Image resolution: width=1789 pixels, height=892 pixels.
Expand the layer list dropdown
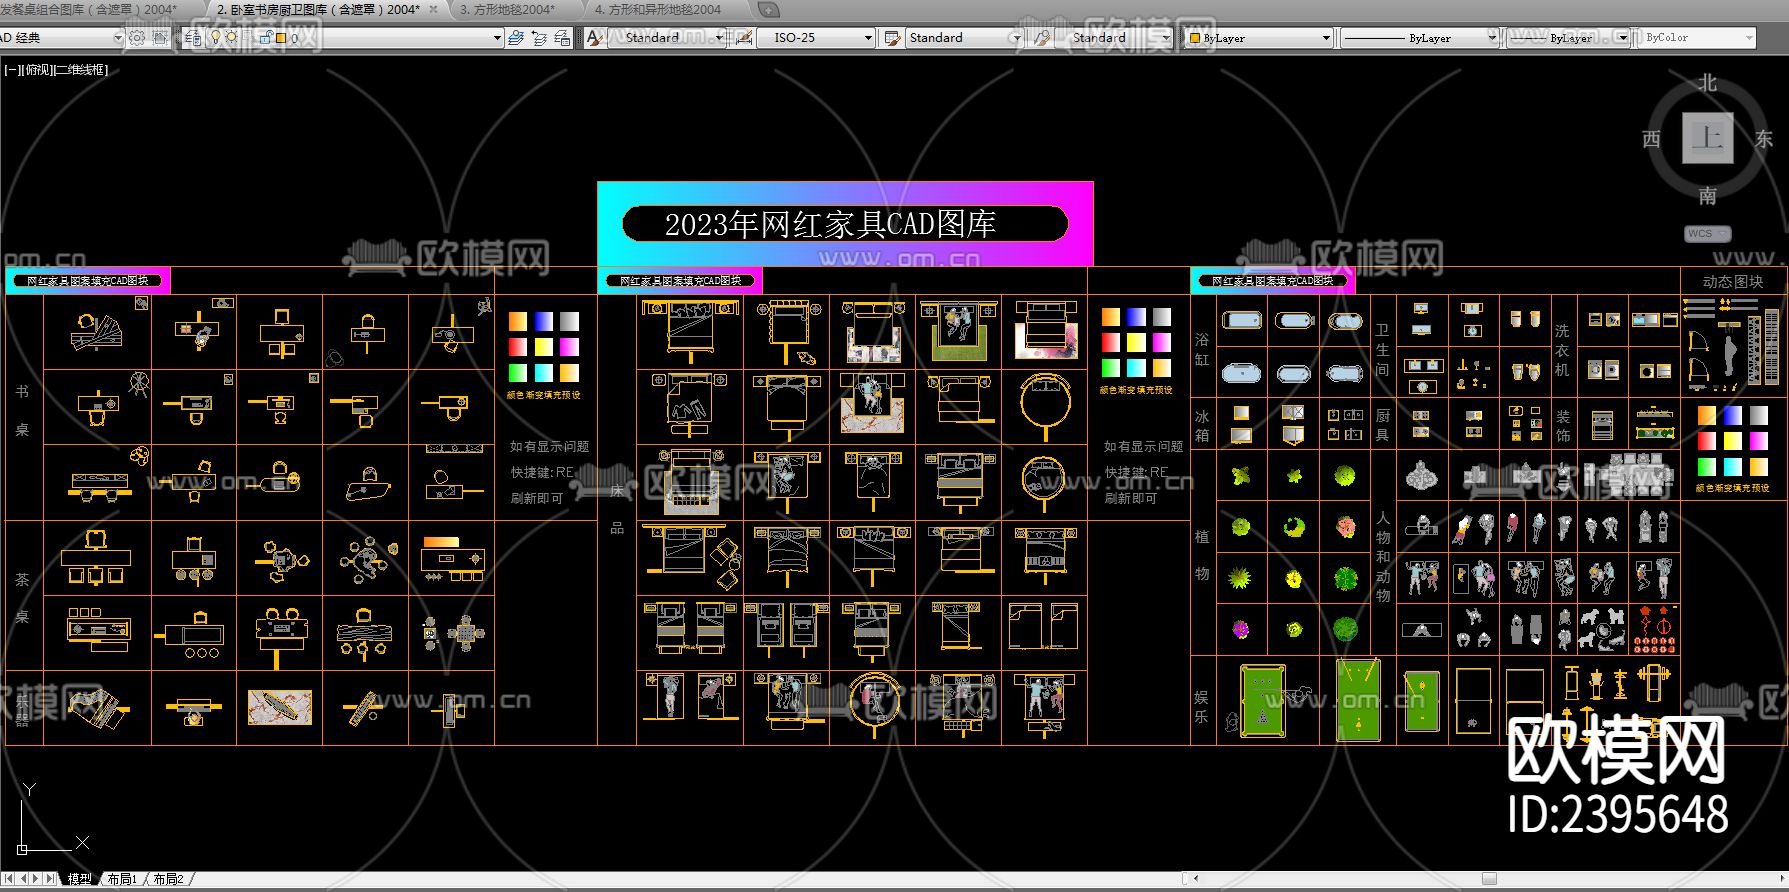[x=497, y=38]
